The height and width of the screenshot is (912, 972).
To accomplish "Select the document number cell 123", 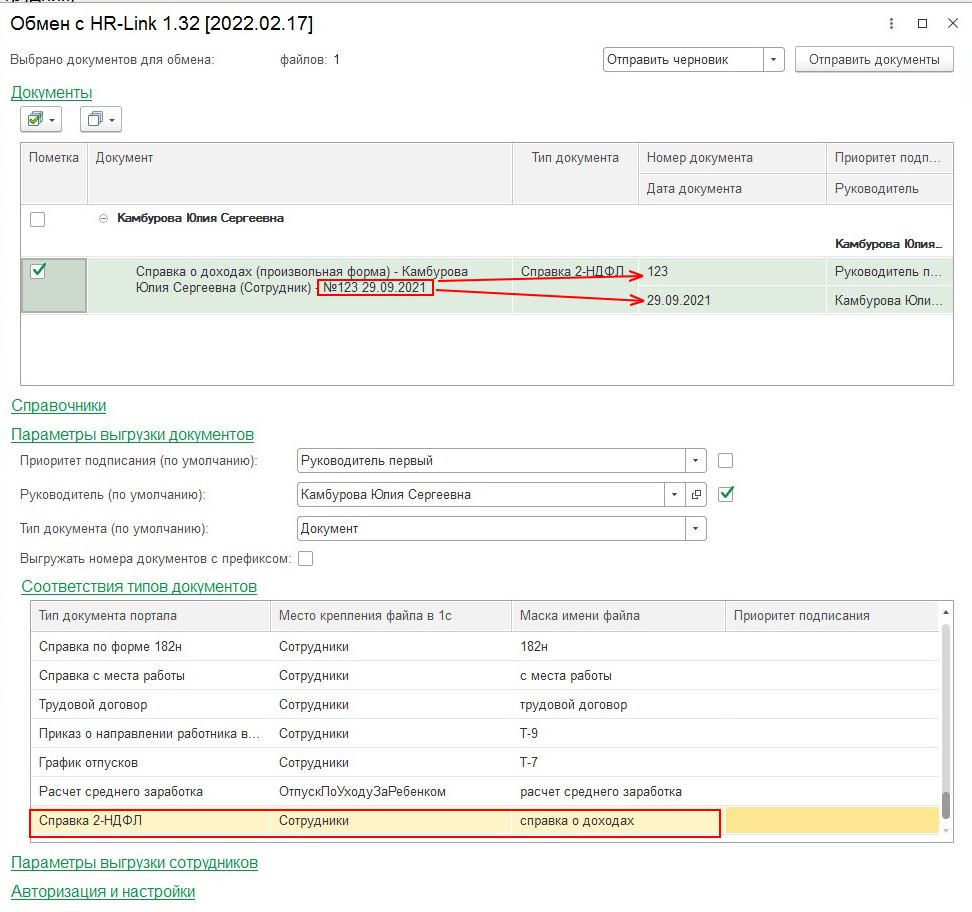I will (732, 272).
